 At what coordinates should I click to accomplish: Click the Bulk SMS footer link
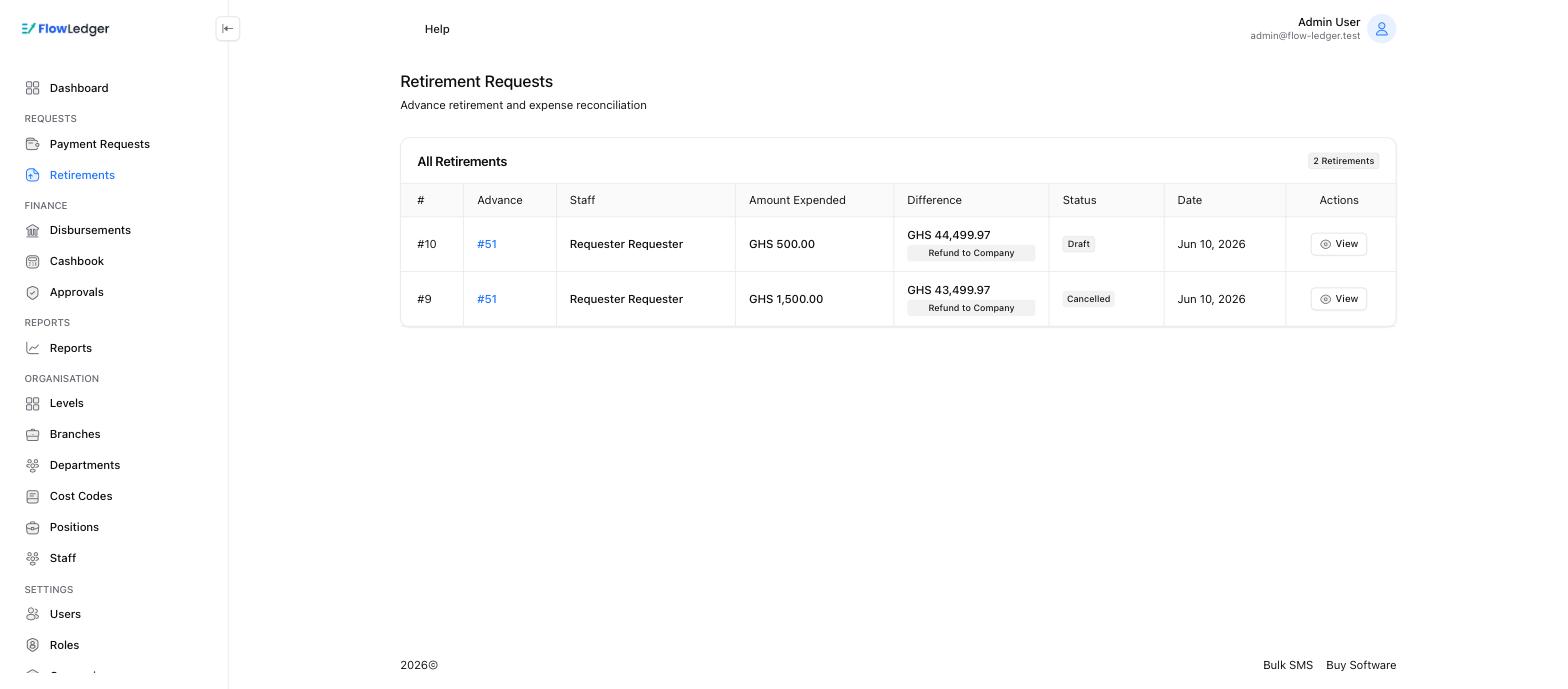point(1288,665)
